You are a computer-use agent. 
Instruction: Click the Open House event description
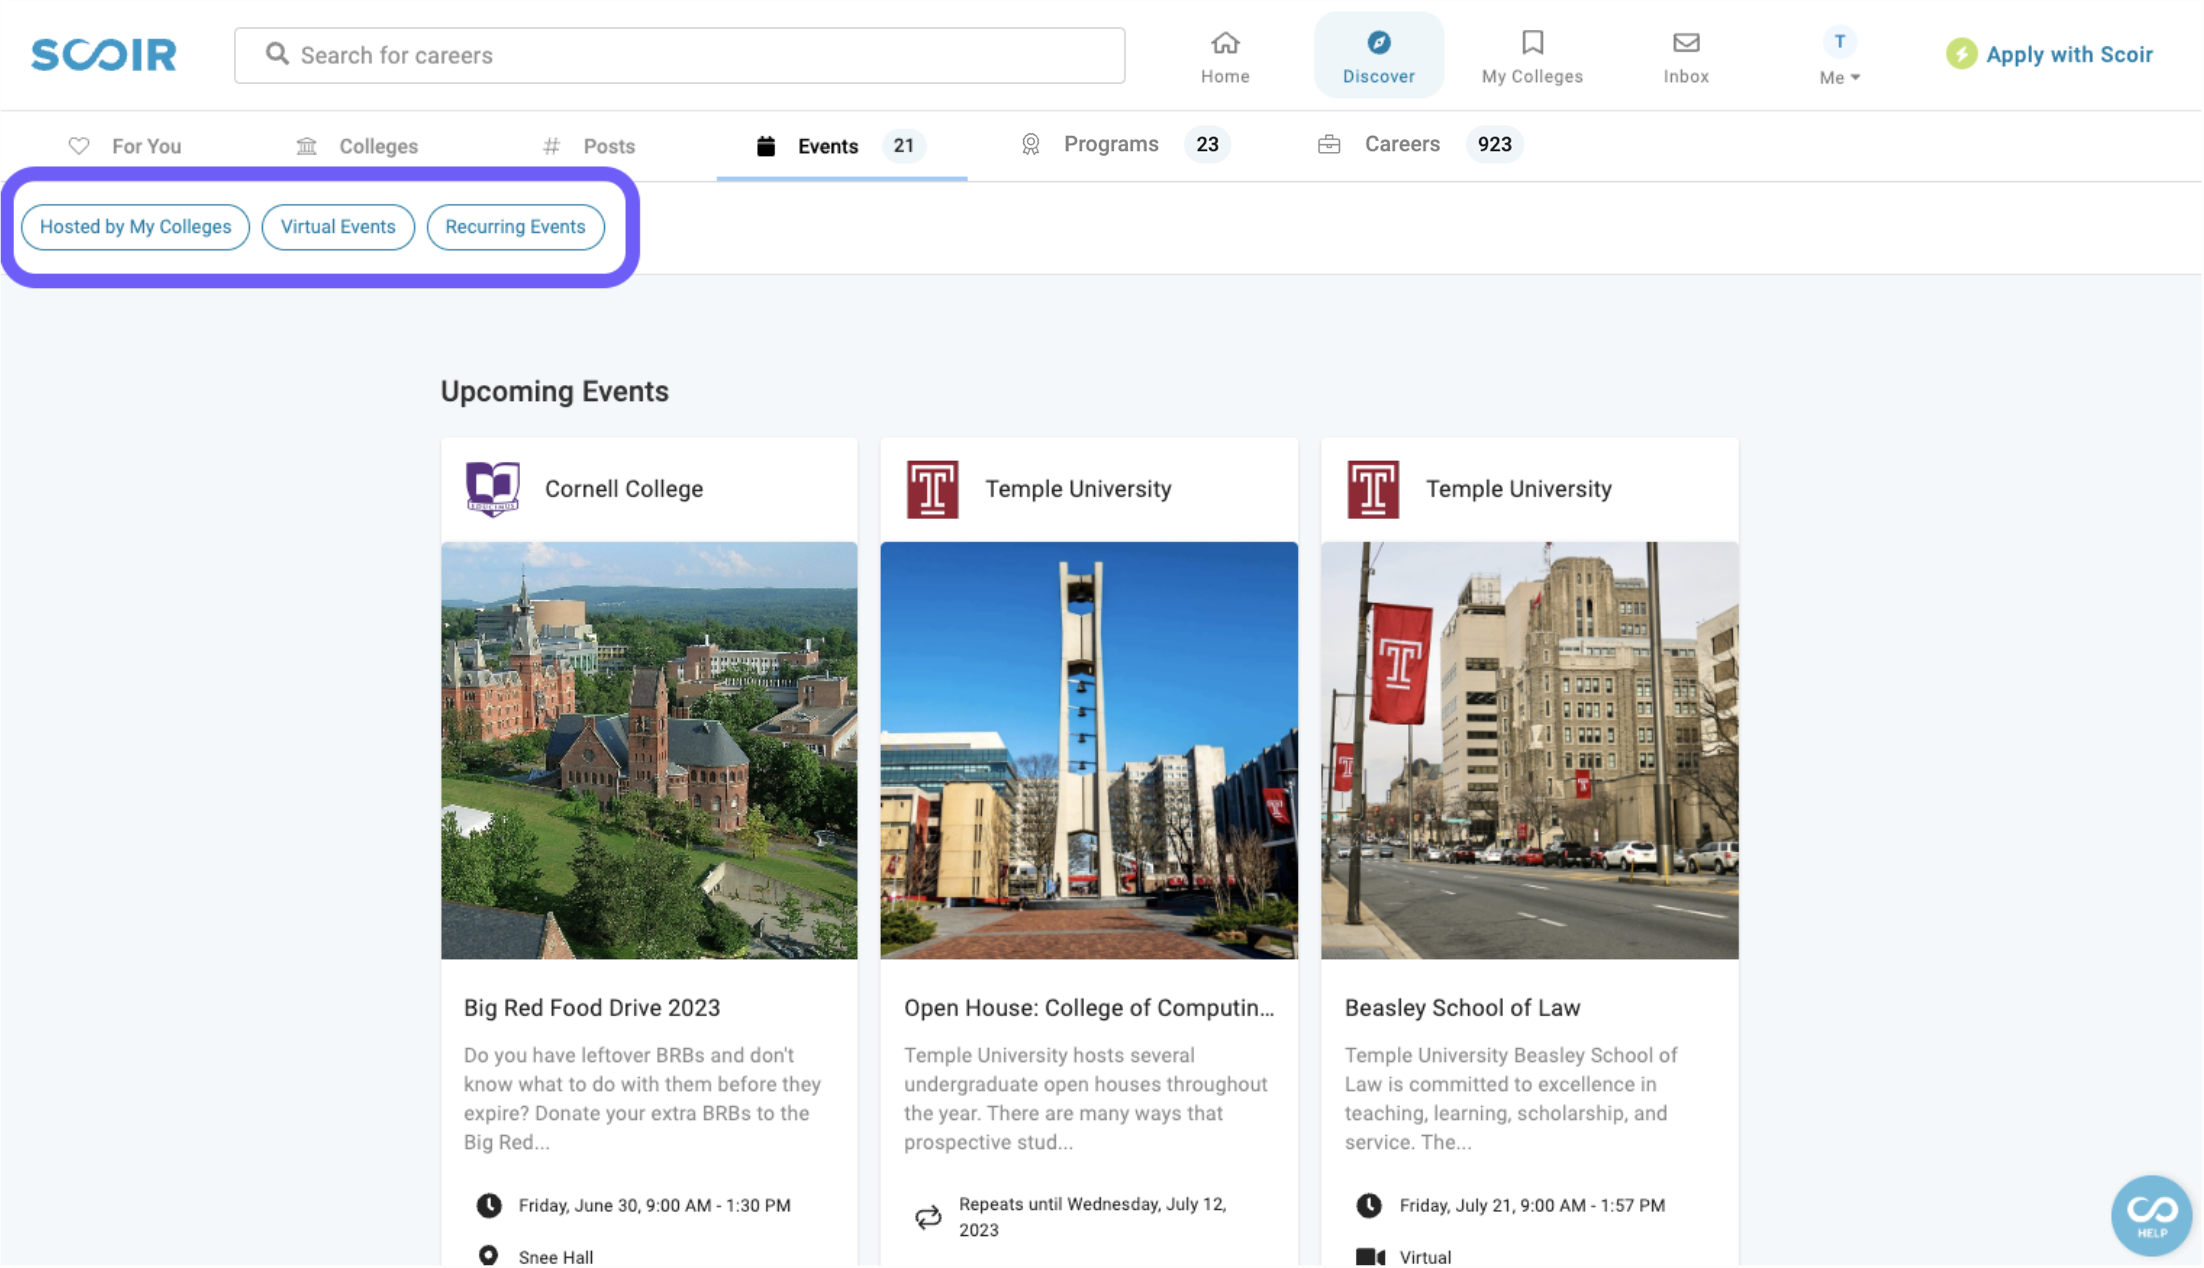(1086, 1098)
